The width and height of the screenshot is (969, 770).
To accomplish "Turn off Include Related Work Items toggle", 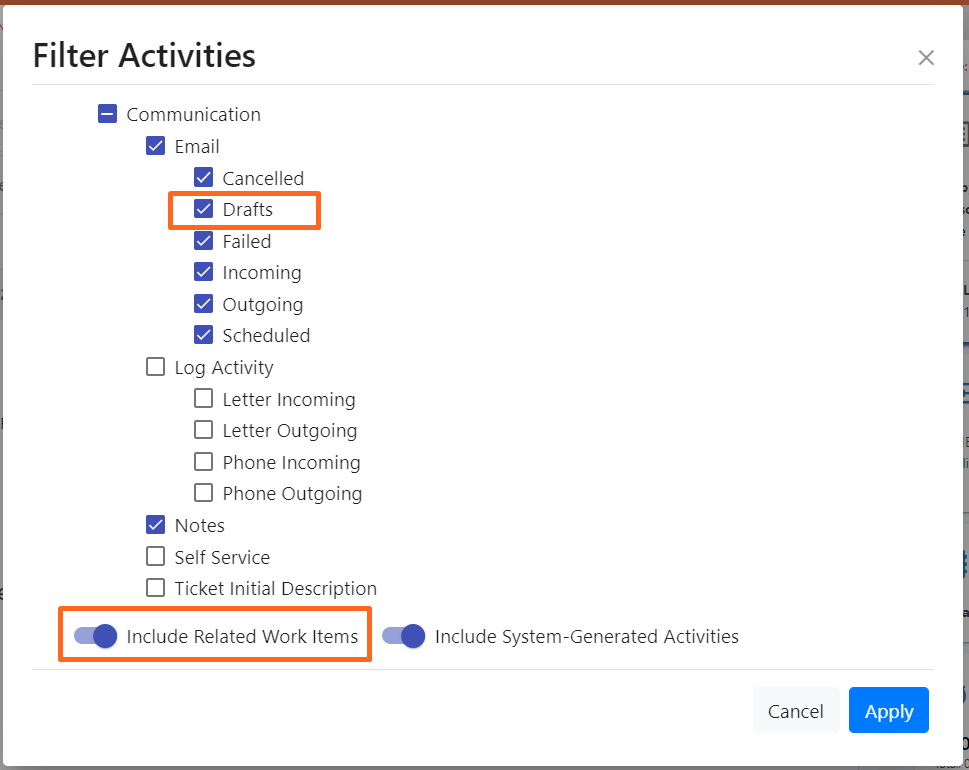I will 97,636.
